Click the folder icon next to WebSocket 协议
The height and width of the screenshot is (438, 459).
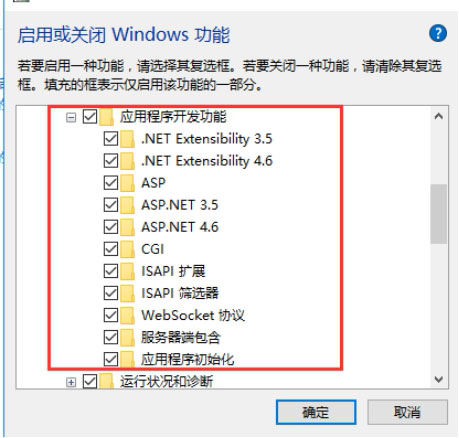coord(127,315)
